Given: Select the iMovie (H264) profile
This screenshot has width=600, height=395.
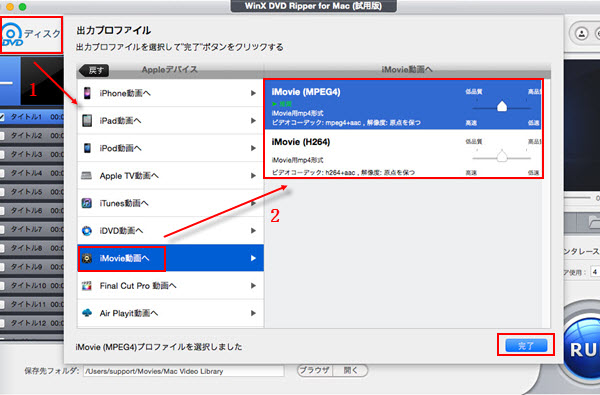Looking at the screenshot, I should pyautogui.click(x=403, y=153).
